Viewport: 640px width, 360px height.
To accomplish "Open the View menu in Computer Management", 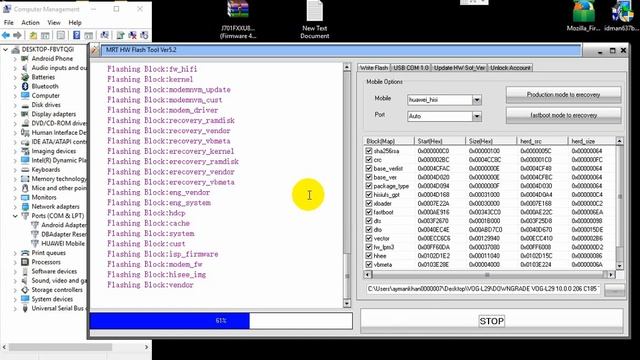I will (54, 22).
